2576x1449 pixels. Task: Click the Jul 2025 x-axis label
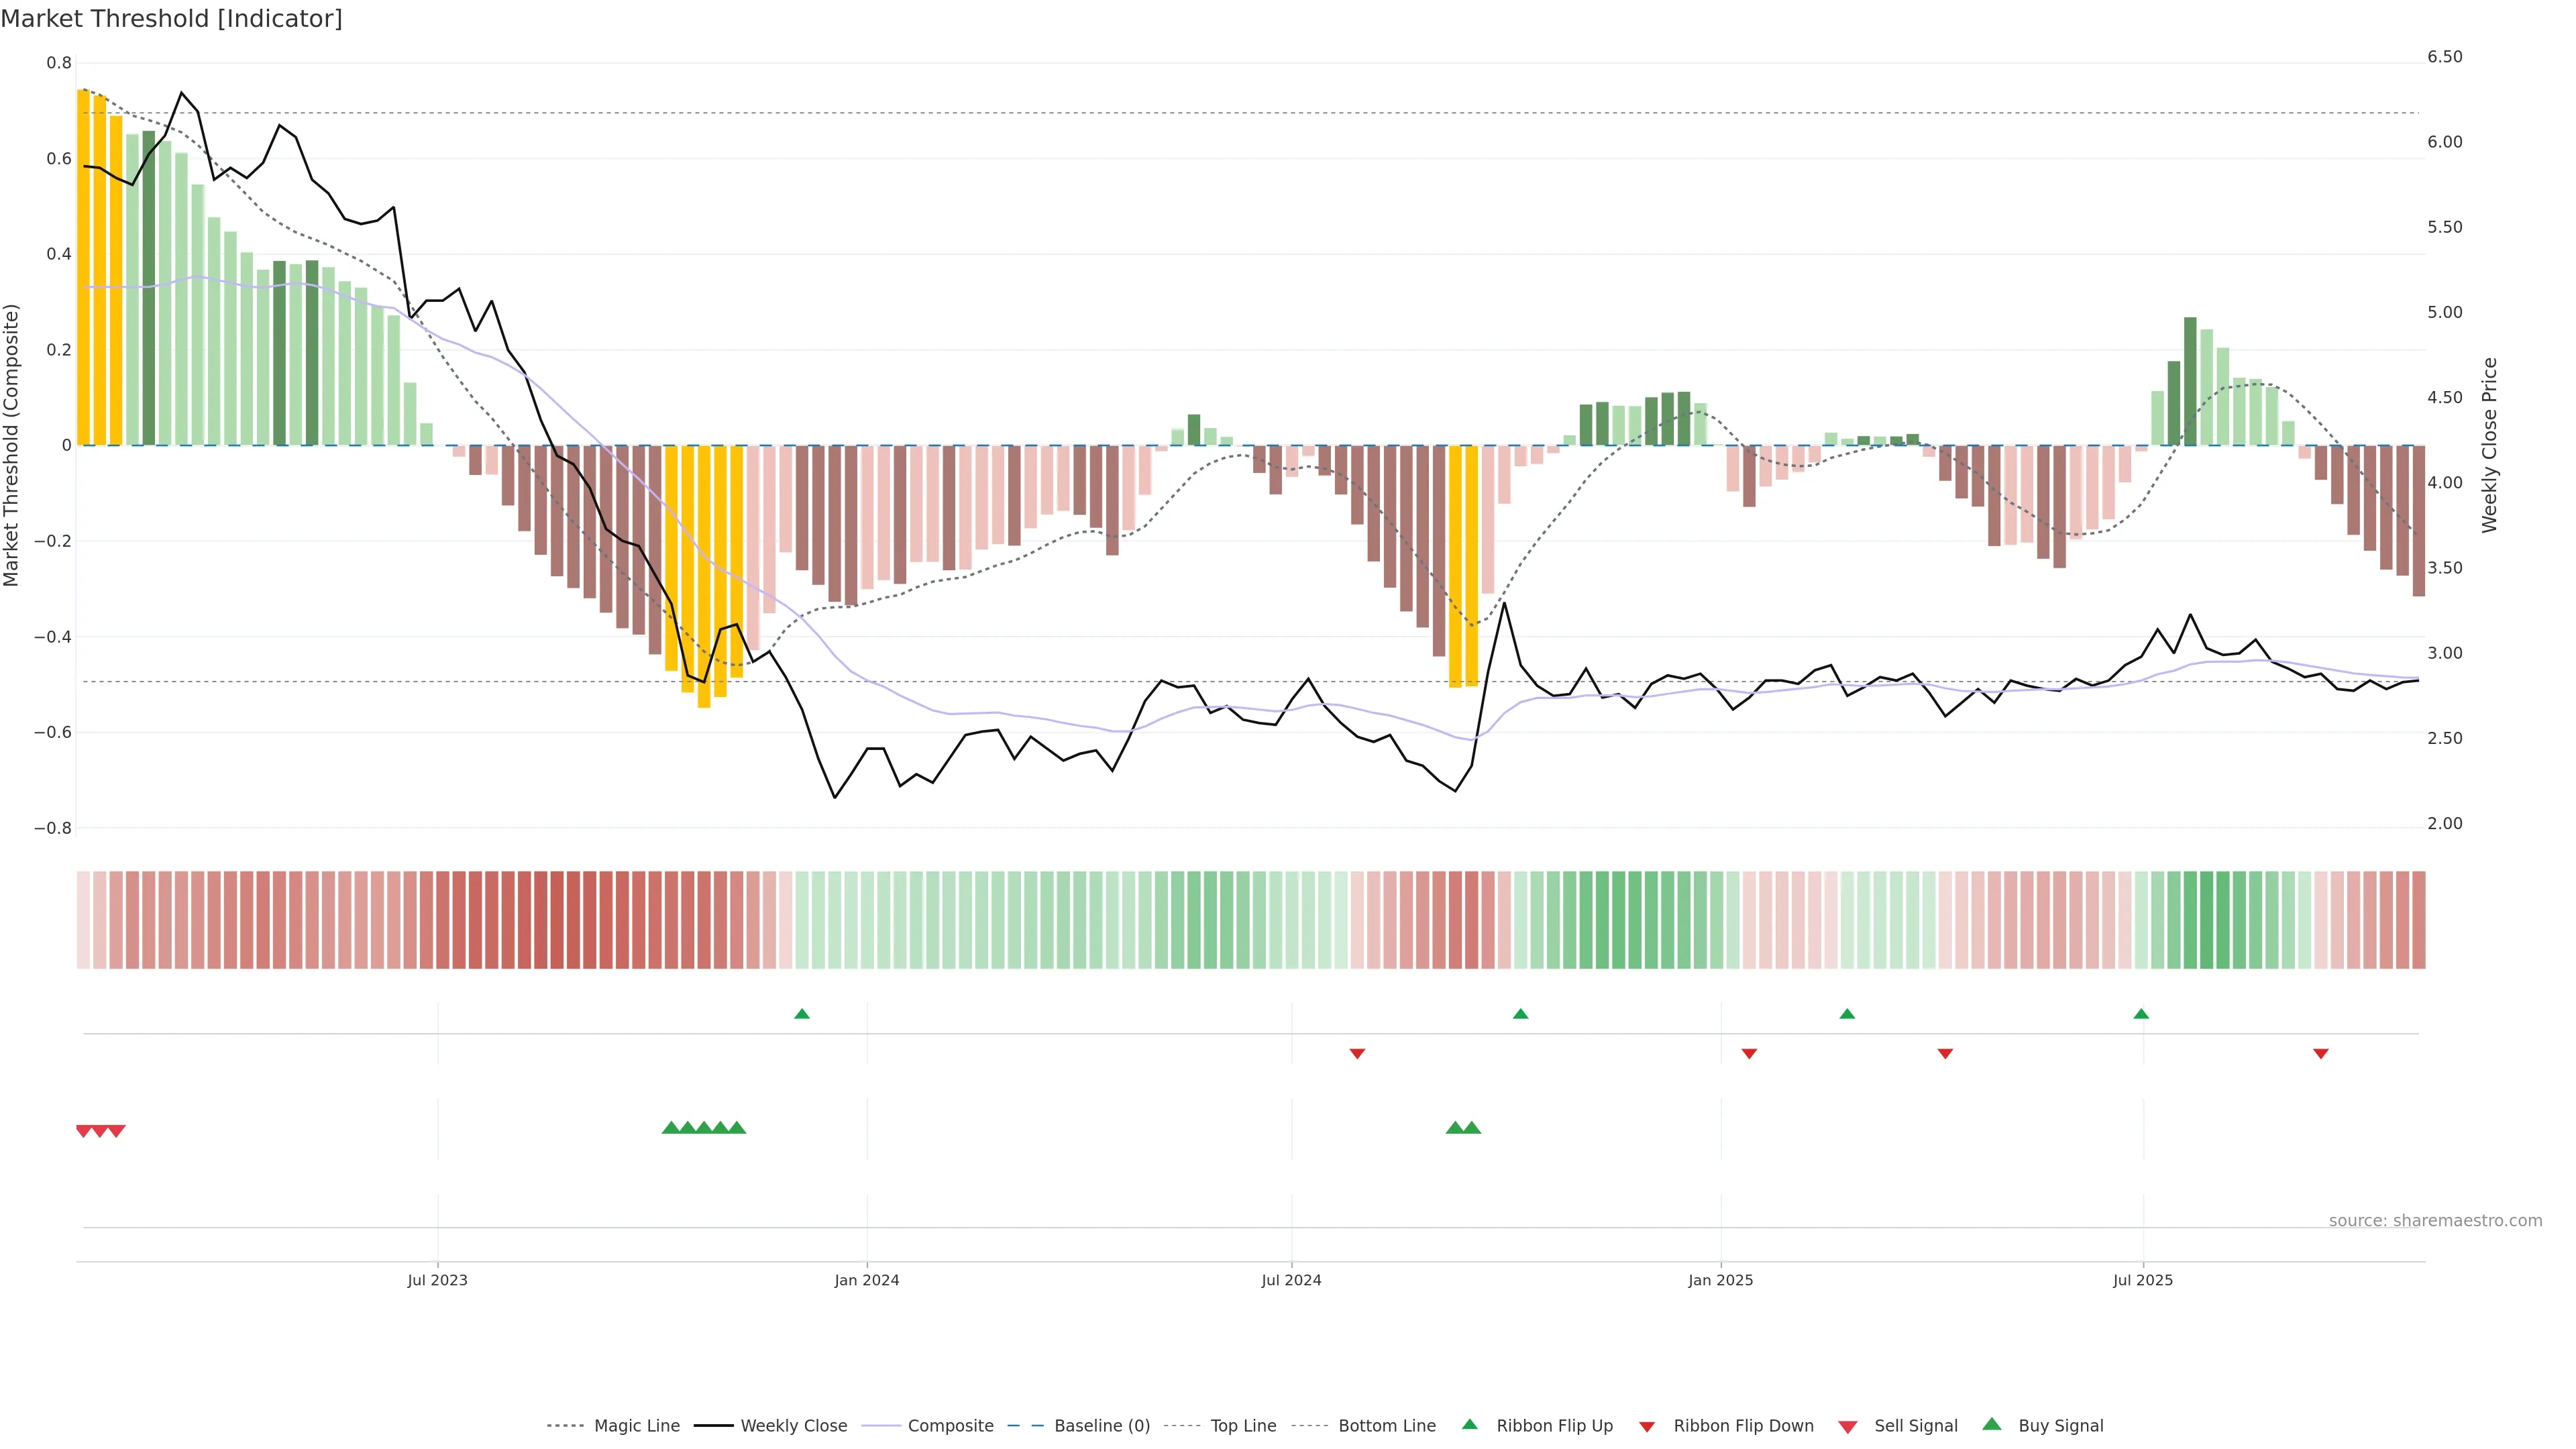tap(2143, 1280)
